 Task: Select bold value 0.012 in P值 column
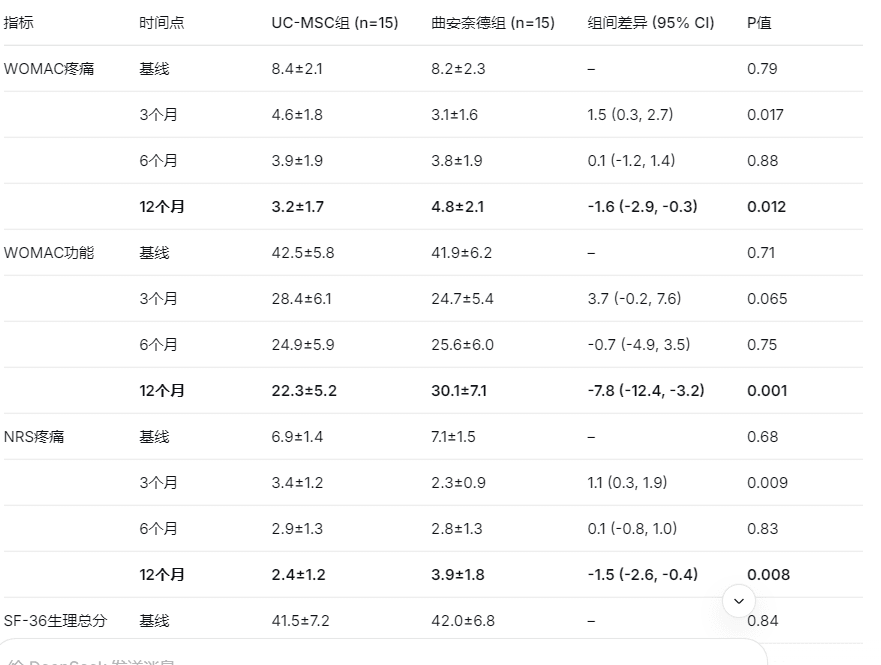click(766, 207)
